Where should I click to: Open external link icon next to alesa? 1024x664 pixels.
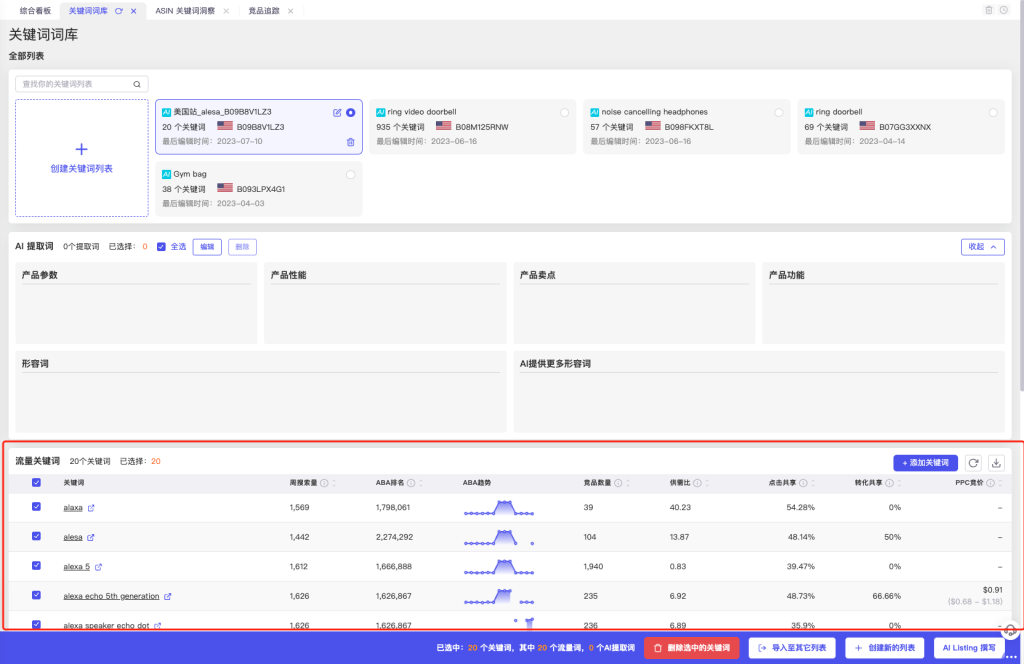[x=91, y=537]
